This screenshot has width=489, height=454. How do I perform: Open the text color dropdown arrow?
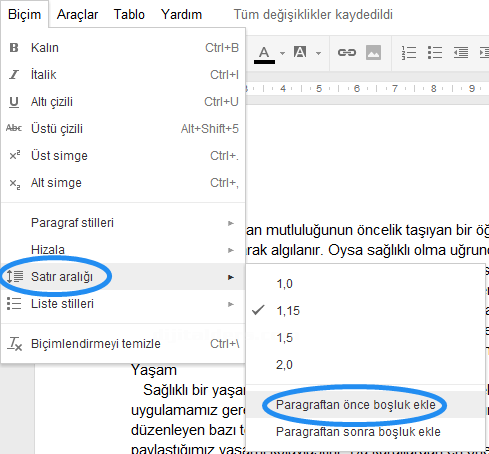coord(282,53)
